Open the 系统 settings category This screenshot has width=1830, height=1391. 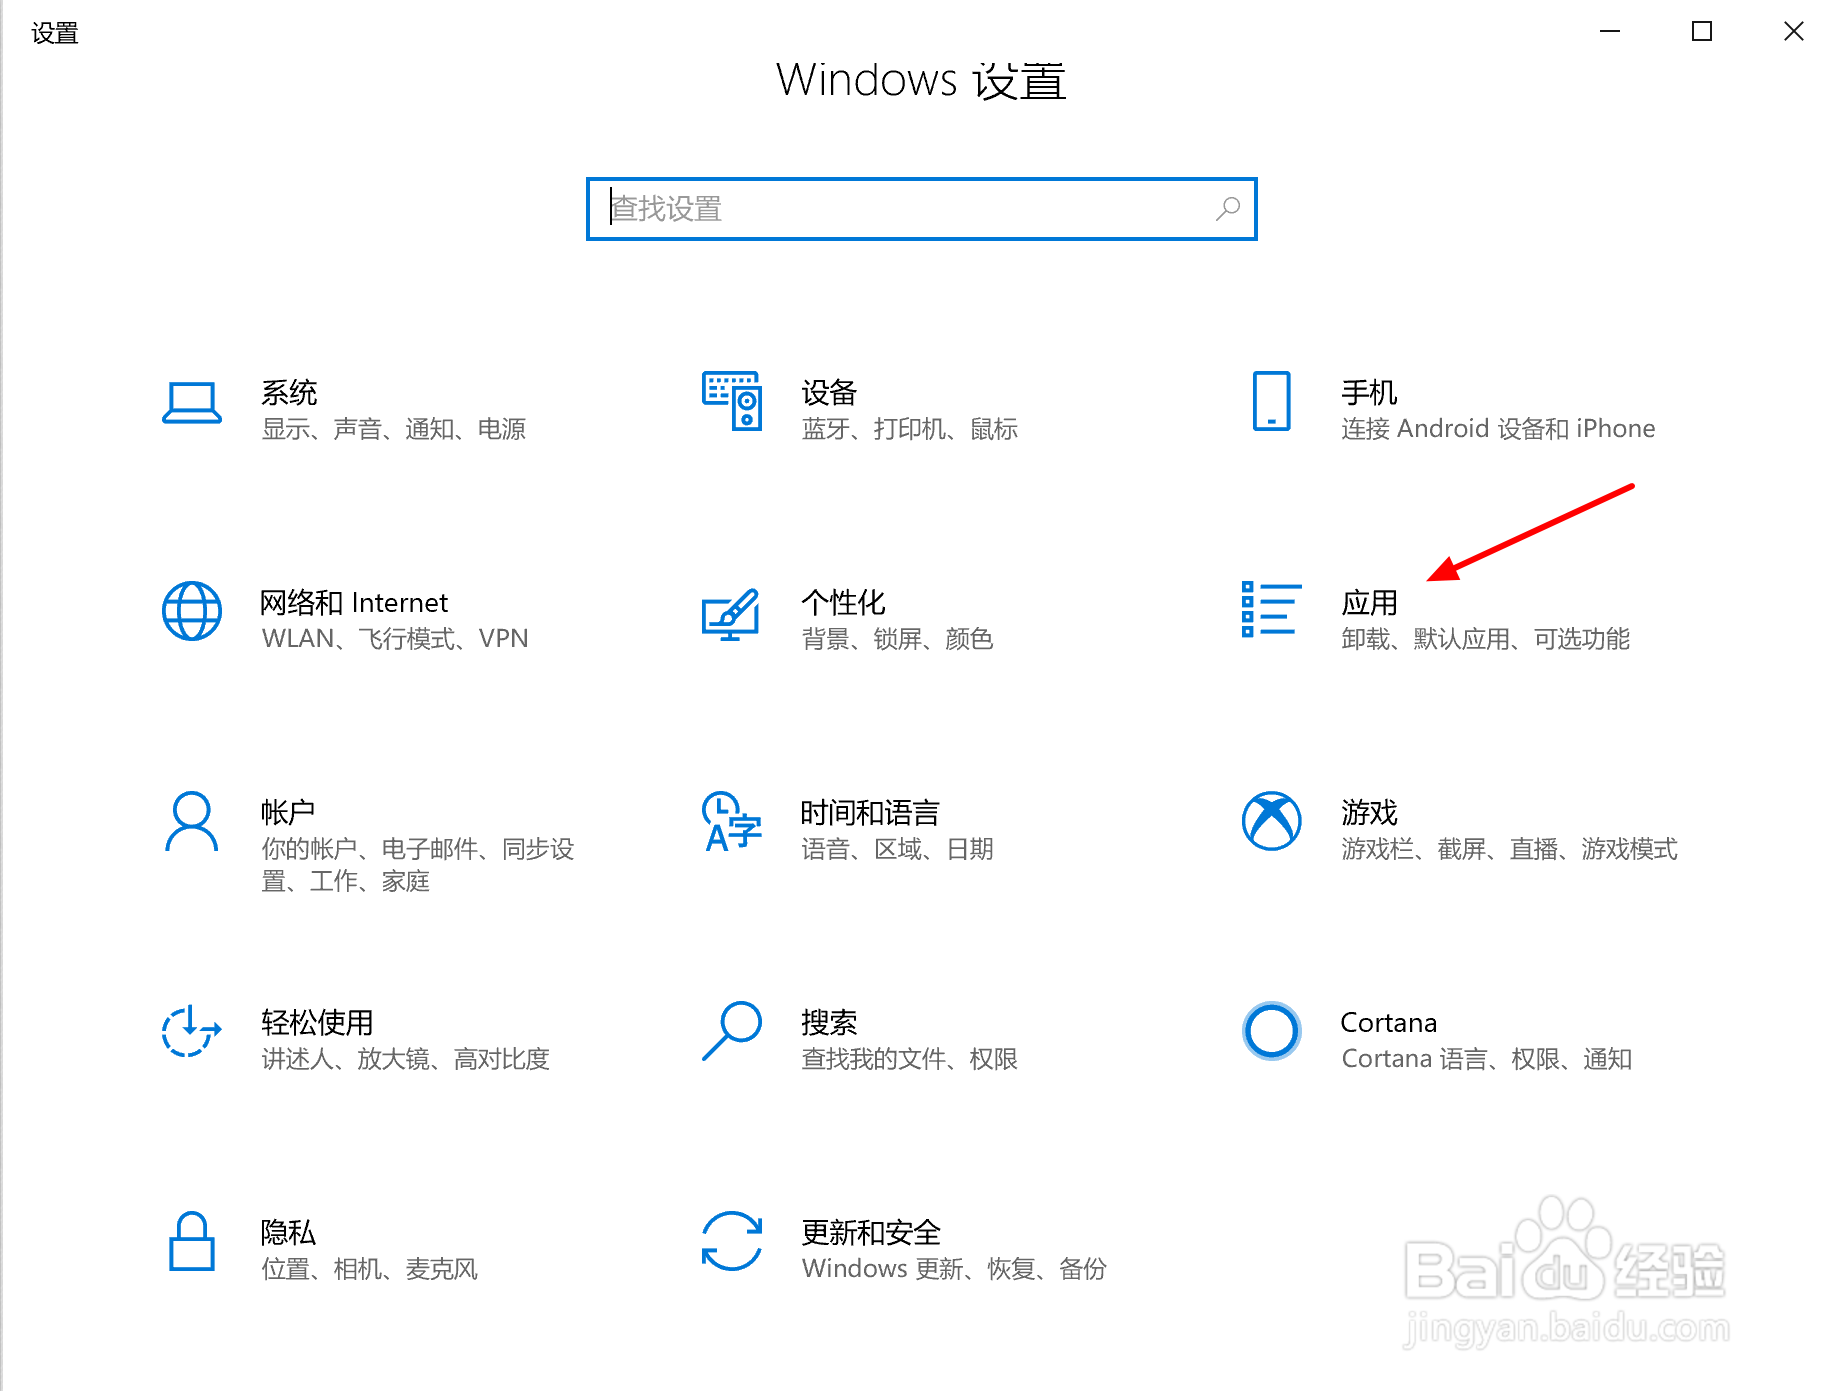(x=289, y=392)
